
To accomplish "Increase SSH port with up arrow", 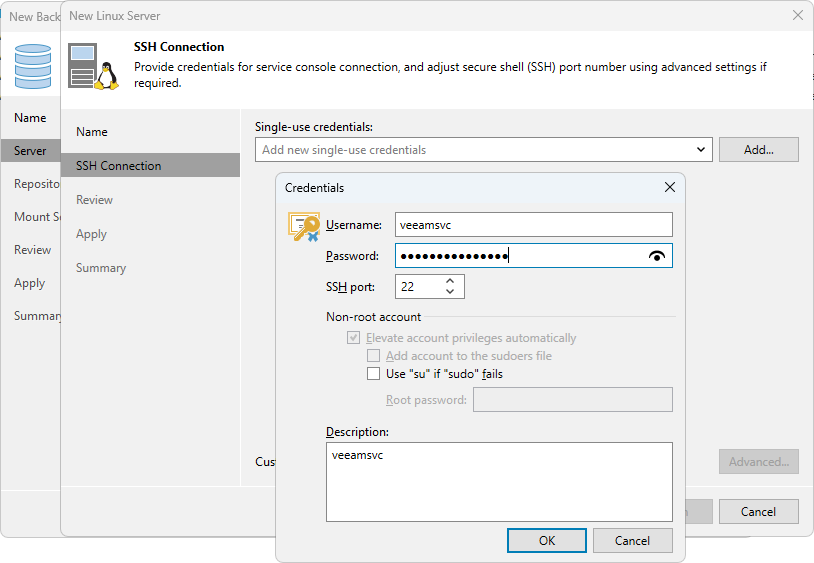I will point(450,281).
